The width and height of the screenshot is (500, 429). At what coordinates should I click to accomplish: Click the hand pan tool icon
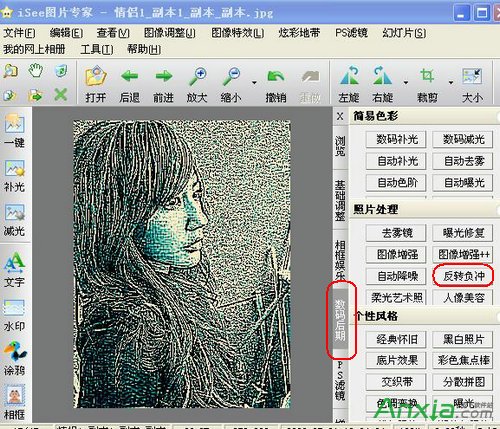(35, 71)
